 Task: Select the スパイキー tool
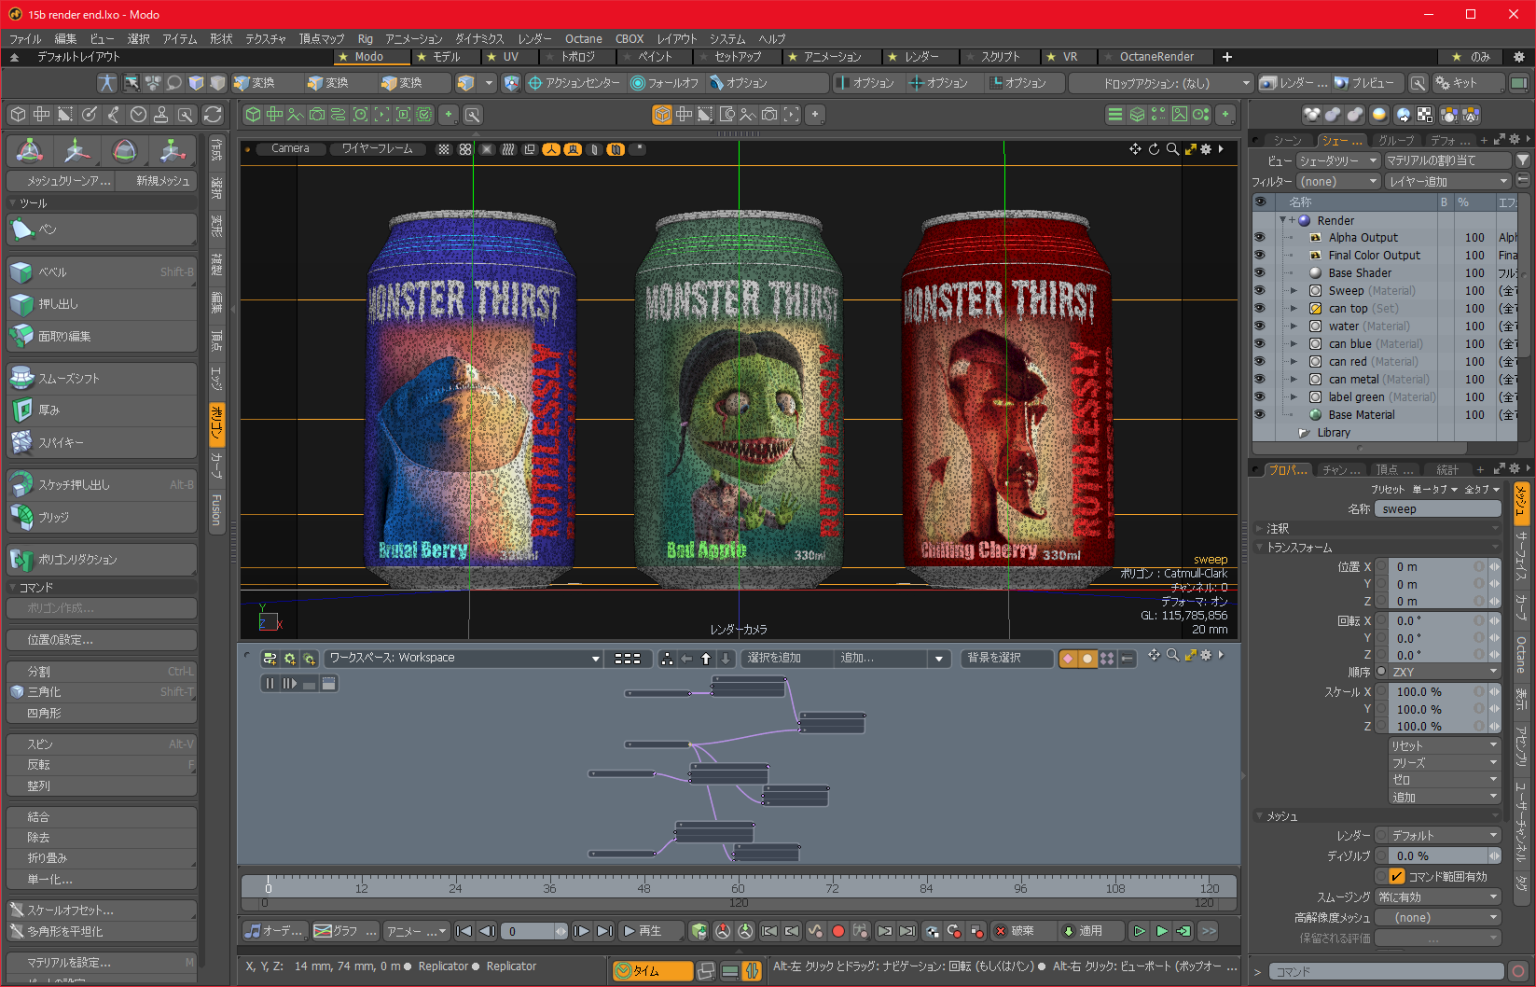point(100,442)
